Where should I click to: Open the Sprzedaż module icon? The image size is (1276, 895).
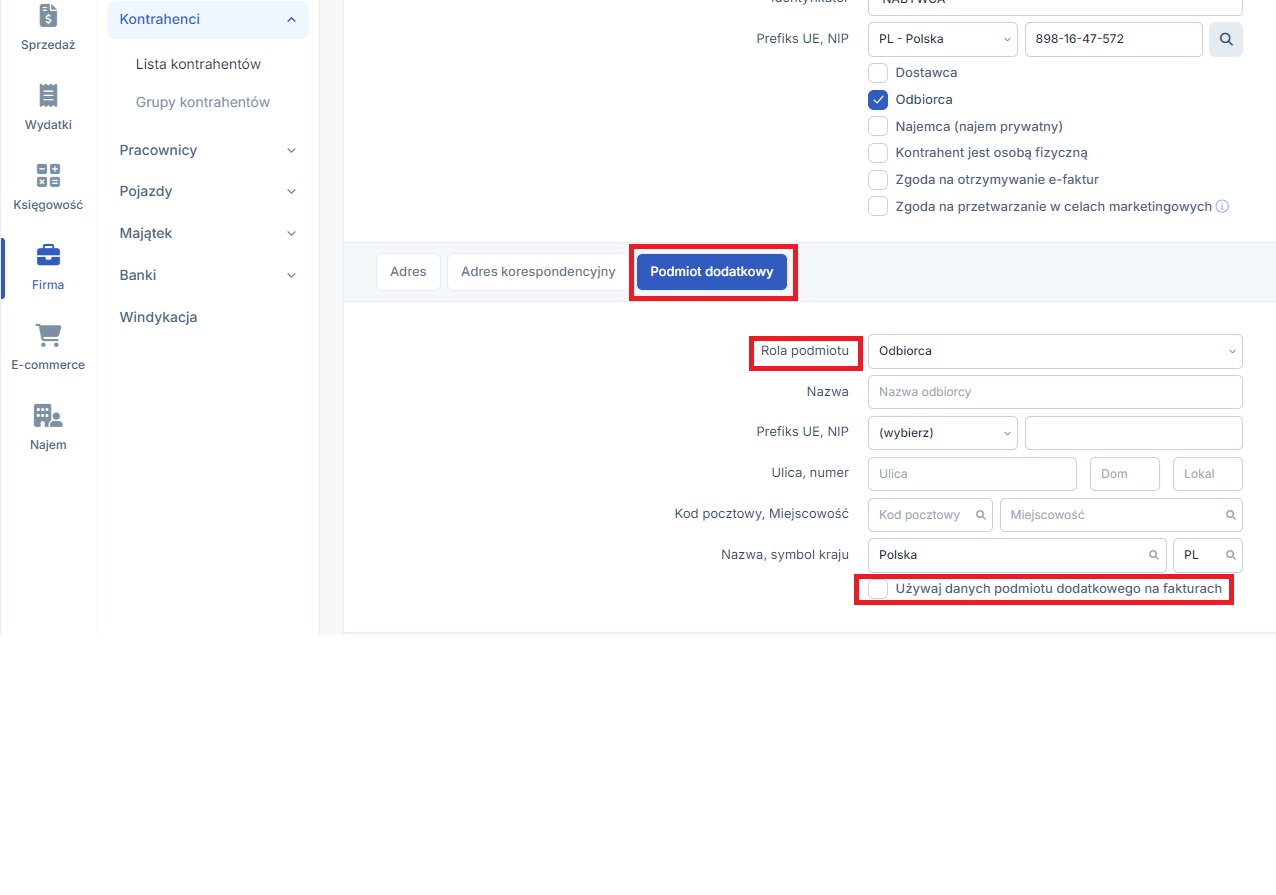pyautogui.click(x=48, y=15)
